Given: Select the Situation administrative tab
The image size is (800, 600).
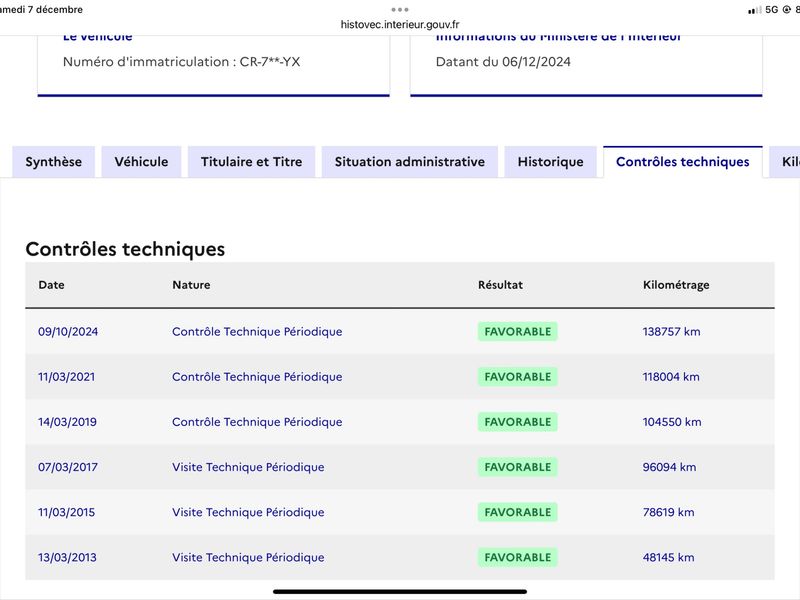Looking at the screenshot, I should 410,162.
